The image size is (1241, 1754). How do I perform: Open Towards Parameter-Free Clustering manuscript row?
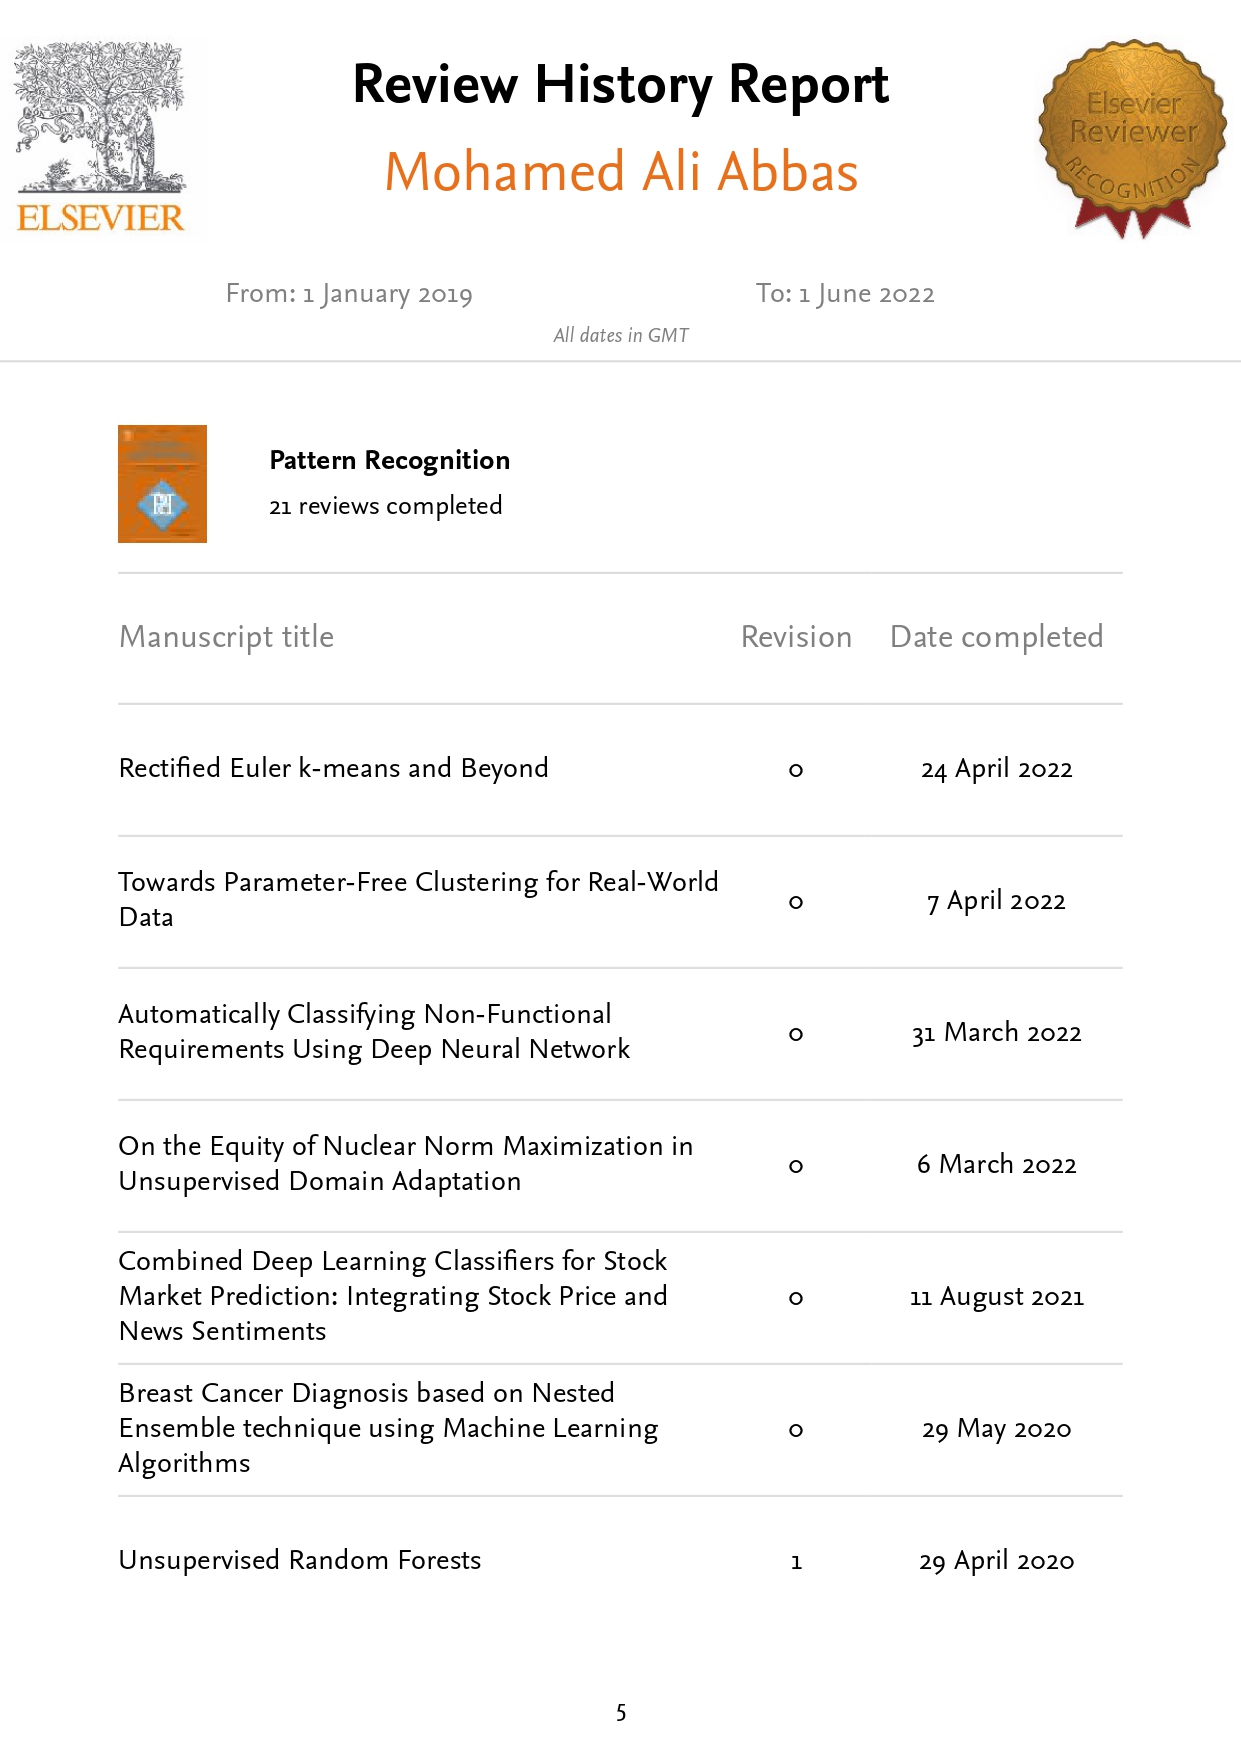coord(418,899)
